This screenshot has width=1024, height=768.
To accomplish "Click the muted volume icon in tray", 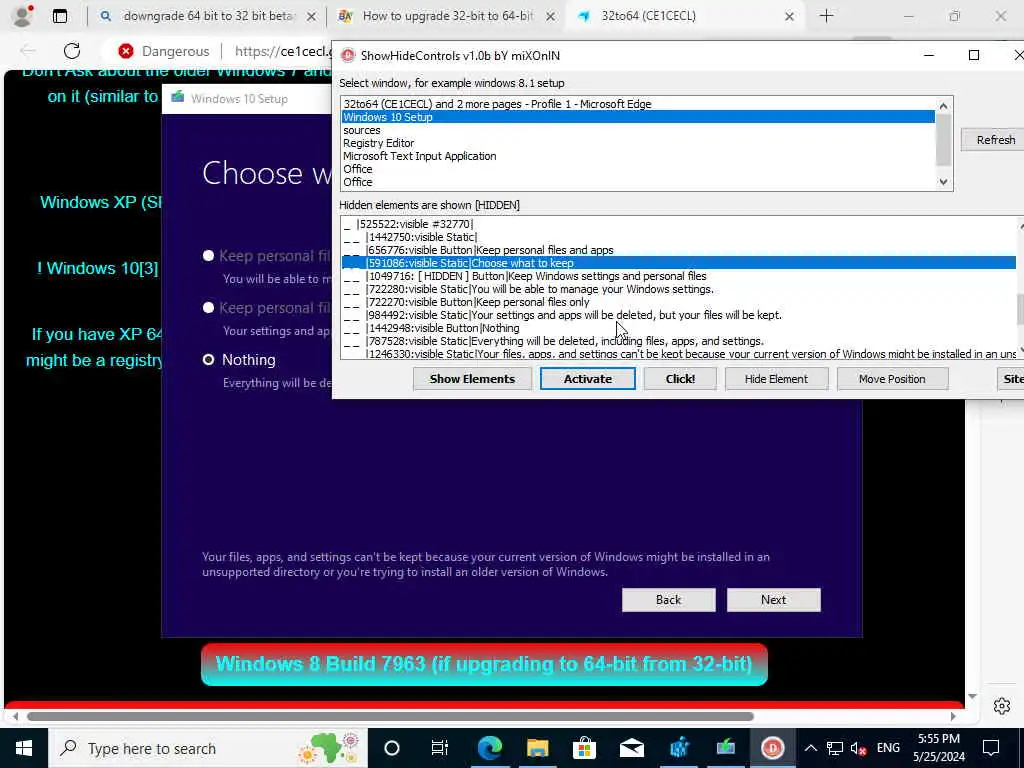I will click(858, 748).
